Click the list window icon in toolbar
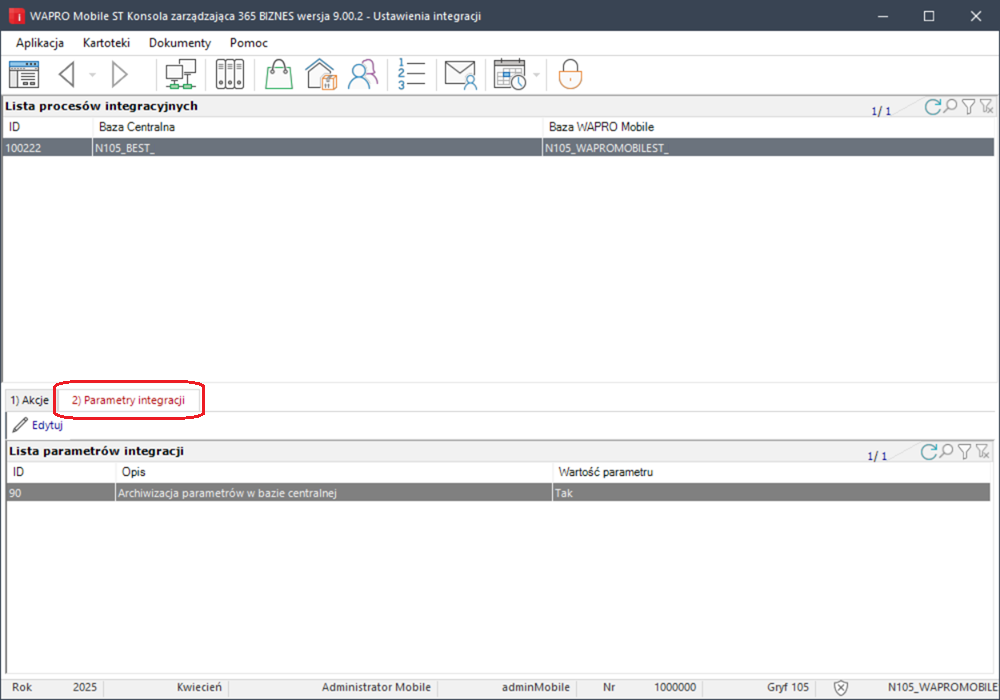Image resolution: width=1000 pixels, height=700 pixels. point(24,75)
